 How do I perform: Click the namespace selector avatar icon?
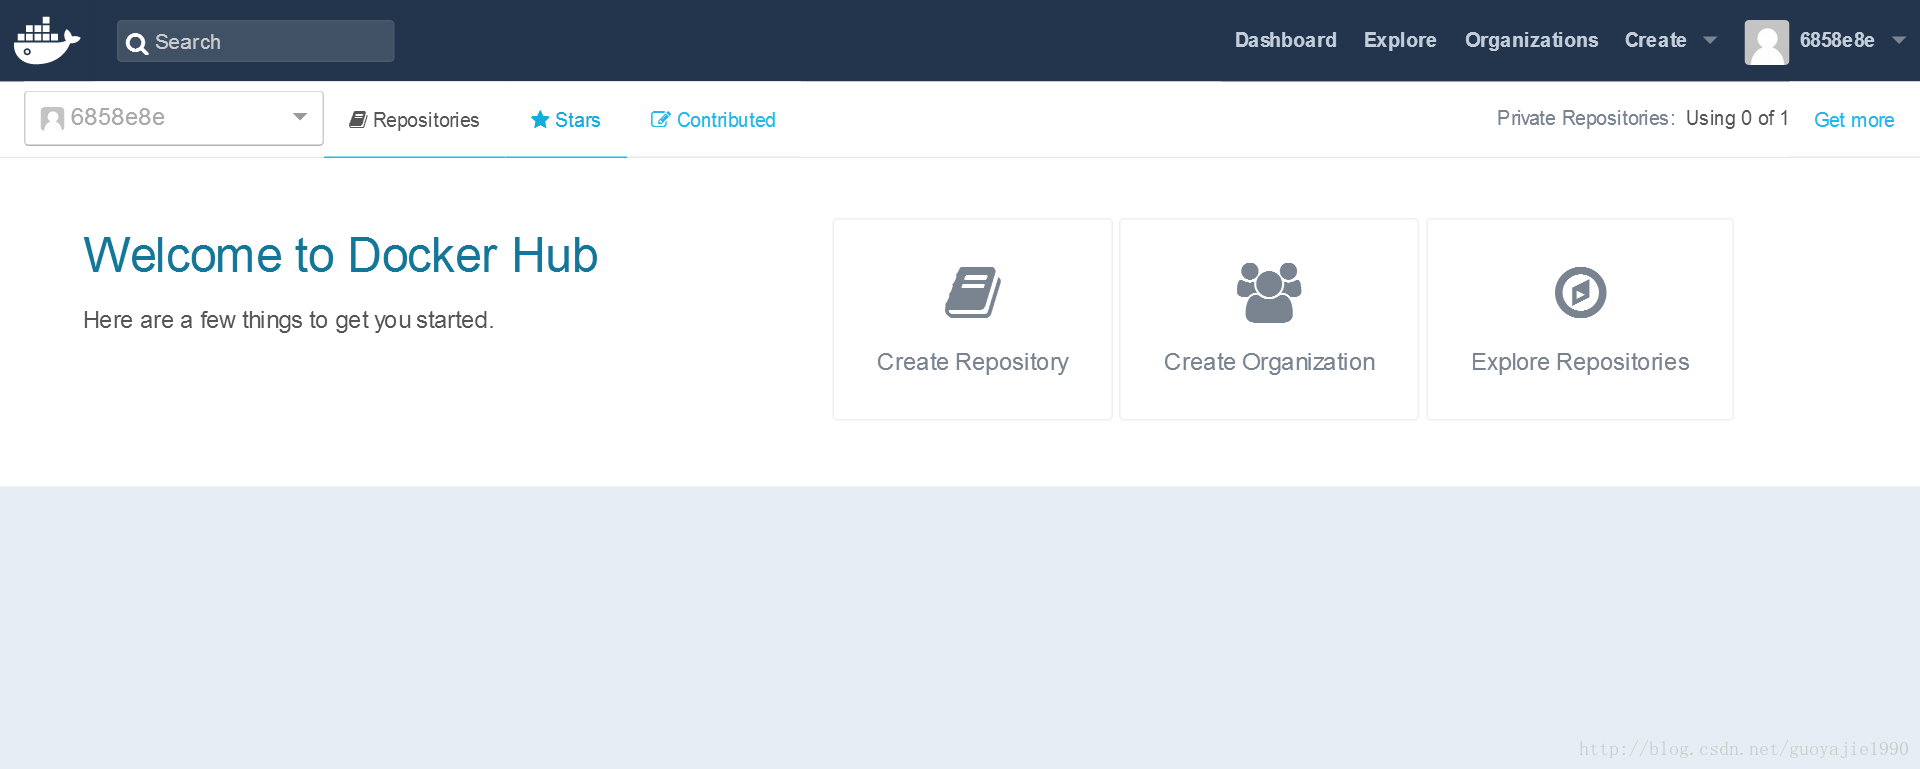(x=52, y=119)
